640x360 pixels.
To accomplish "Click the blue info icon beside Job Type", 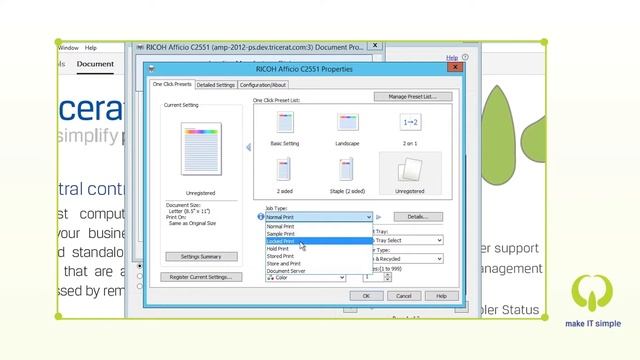I will tap(261, 217).
